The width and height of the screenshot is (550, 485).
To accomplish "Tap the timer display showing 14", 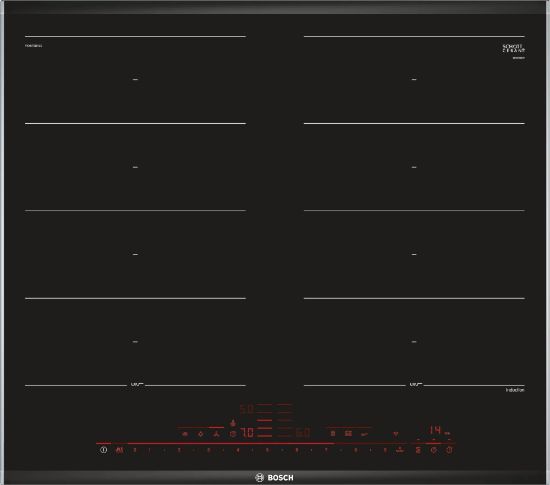I will (435, 430).
